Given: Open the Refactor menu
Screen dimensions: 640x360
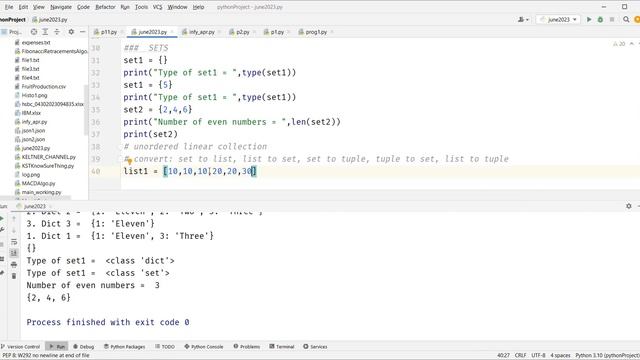Looking at the screenshot, I should coord(105,7).
